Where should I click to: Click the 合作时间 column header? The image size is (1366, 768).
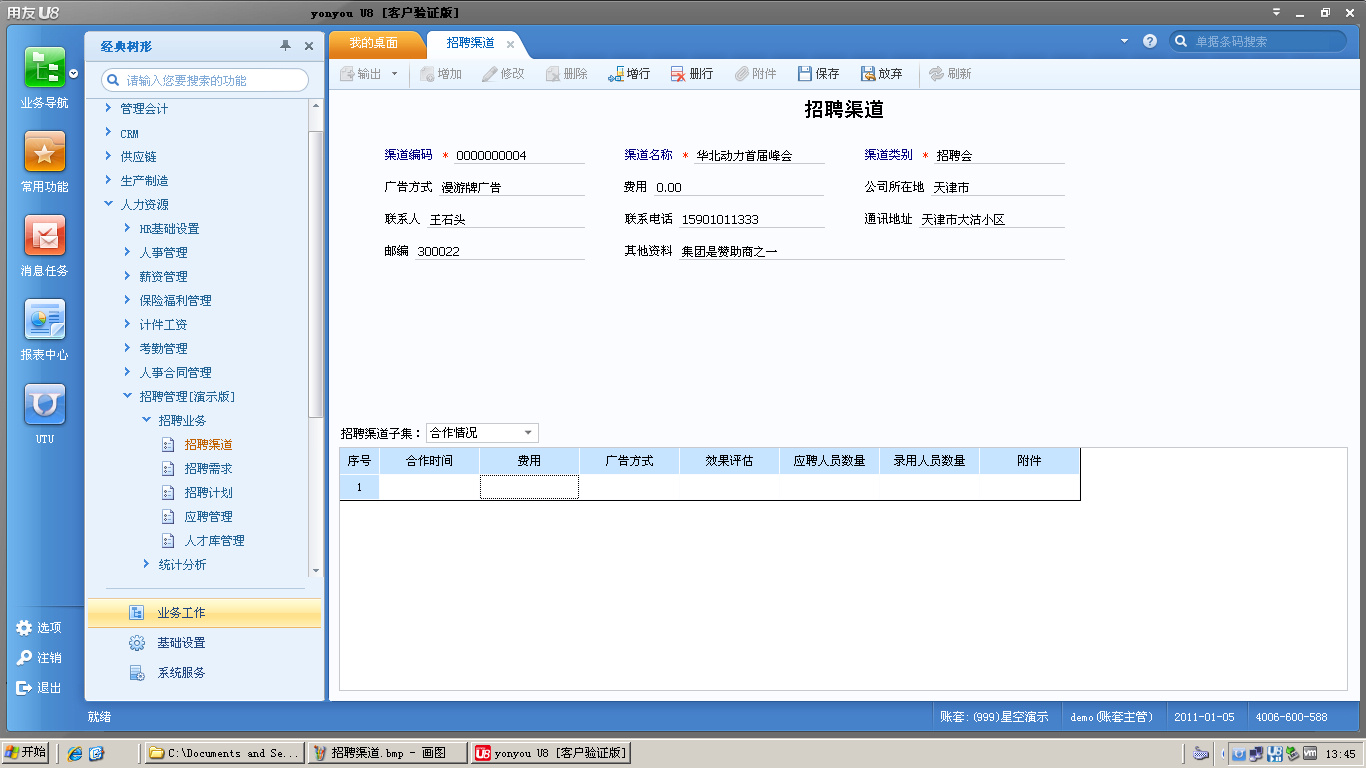[429, 461]
